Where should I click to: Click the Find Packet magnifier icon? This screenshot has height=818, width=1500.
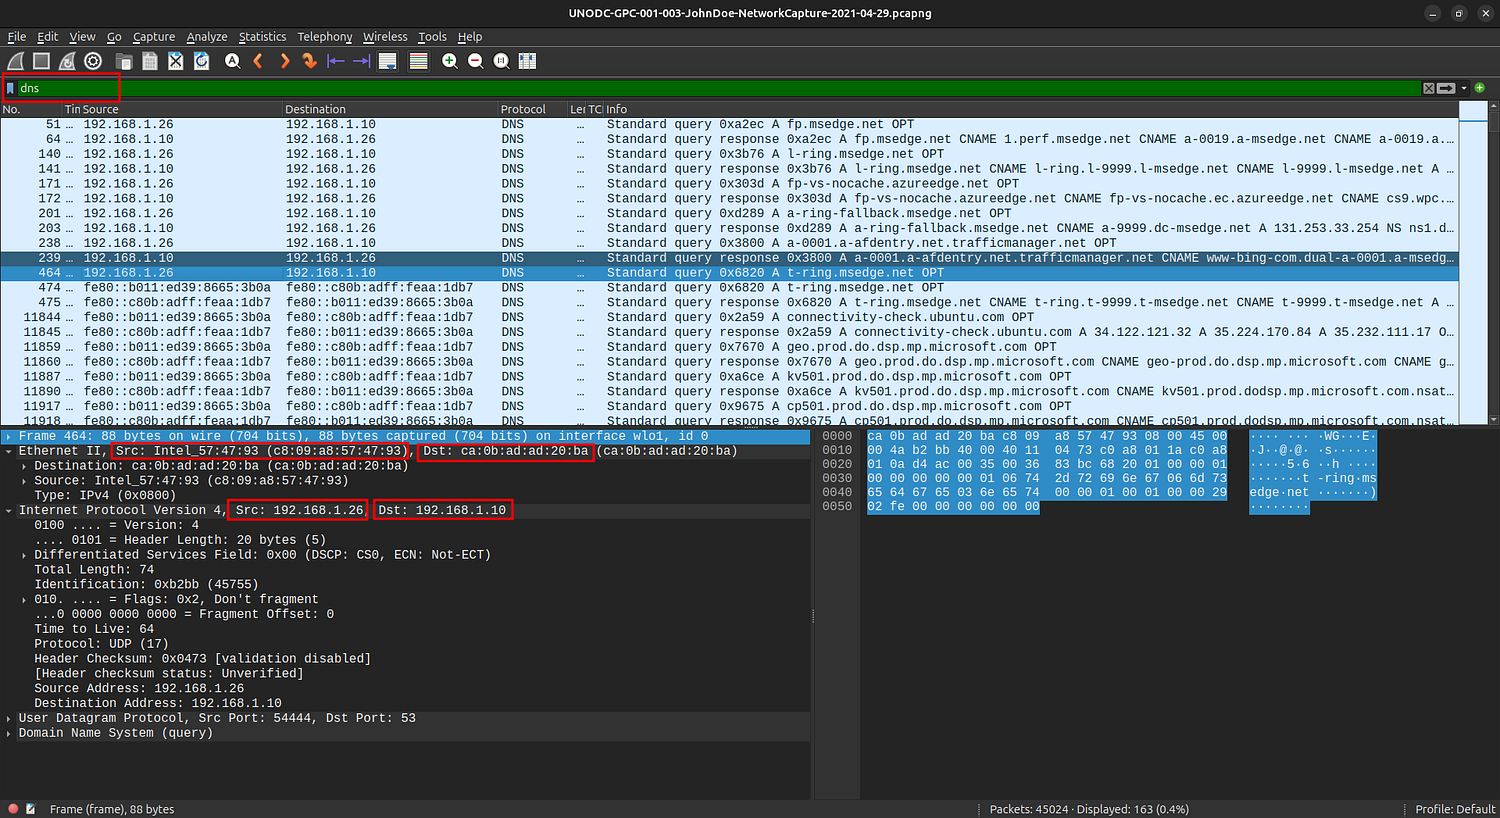(x=232, y=61)
